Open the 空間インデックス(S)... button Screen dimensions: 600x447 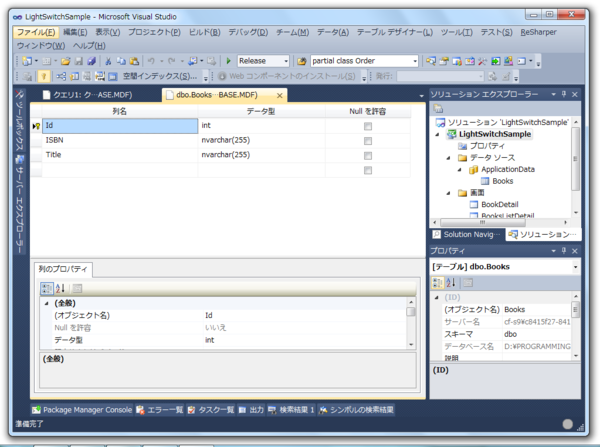coord(160,76)
